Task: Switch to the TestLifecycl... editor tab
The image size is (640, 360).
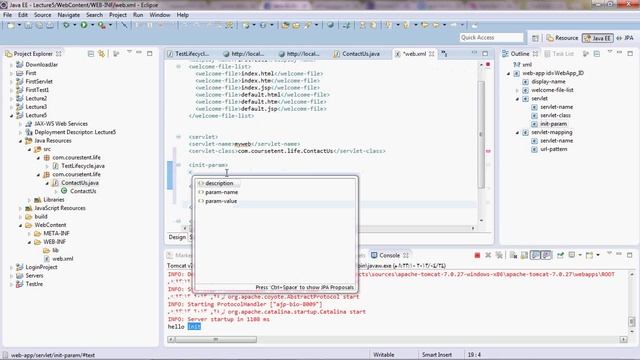Action: coord(188,54)
